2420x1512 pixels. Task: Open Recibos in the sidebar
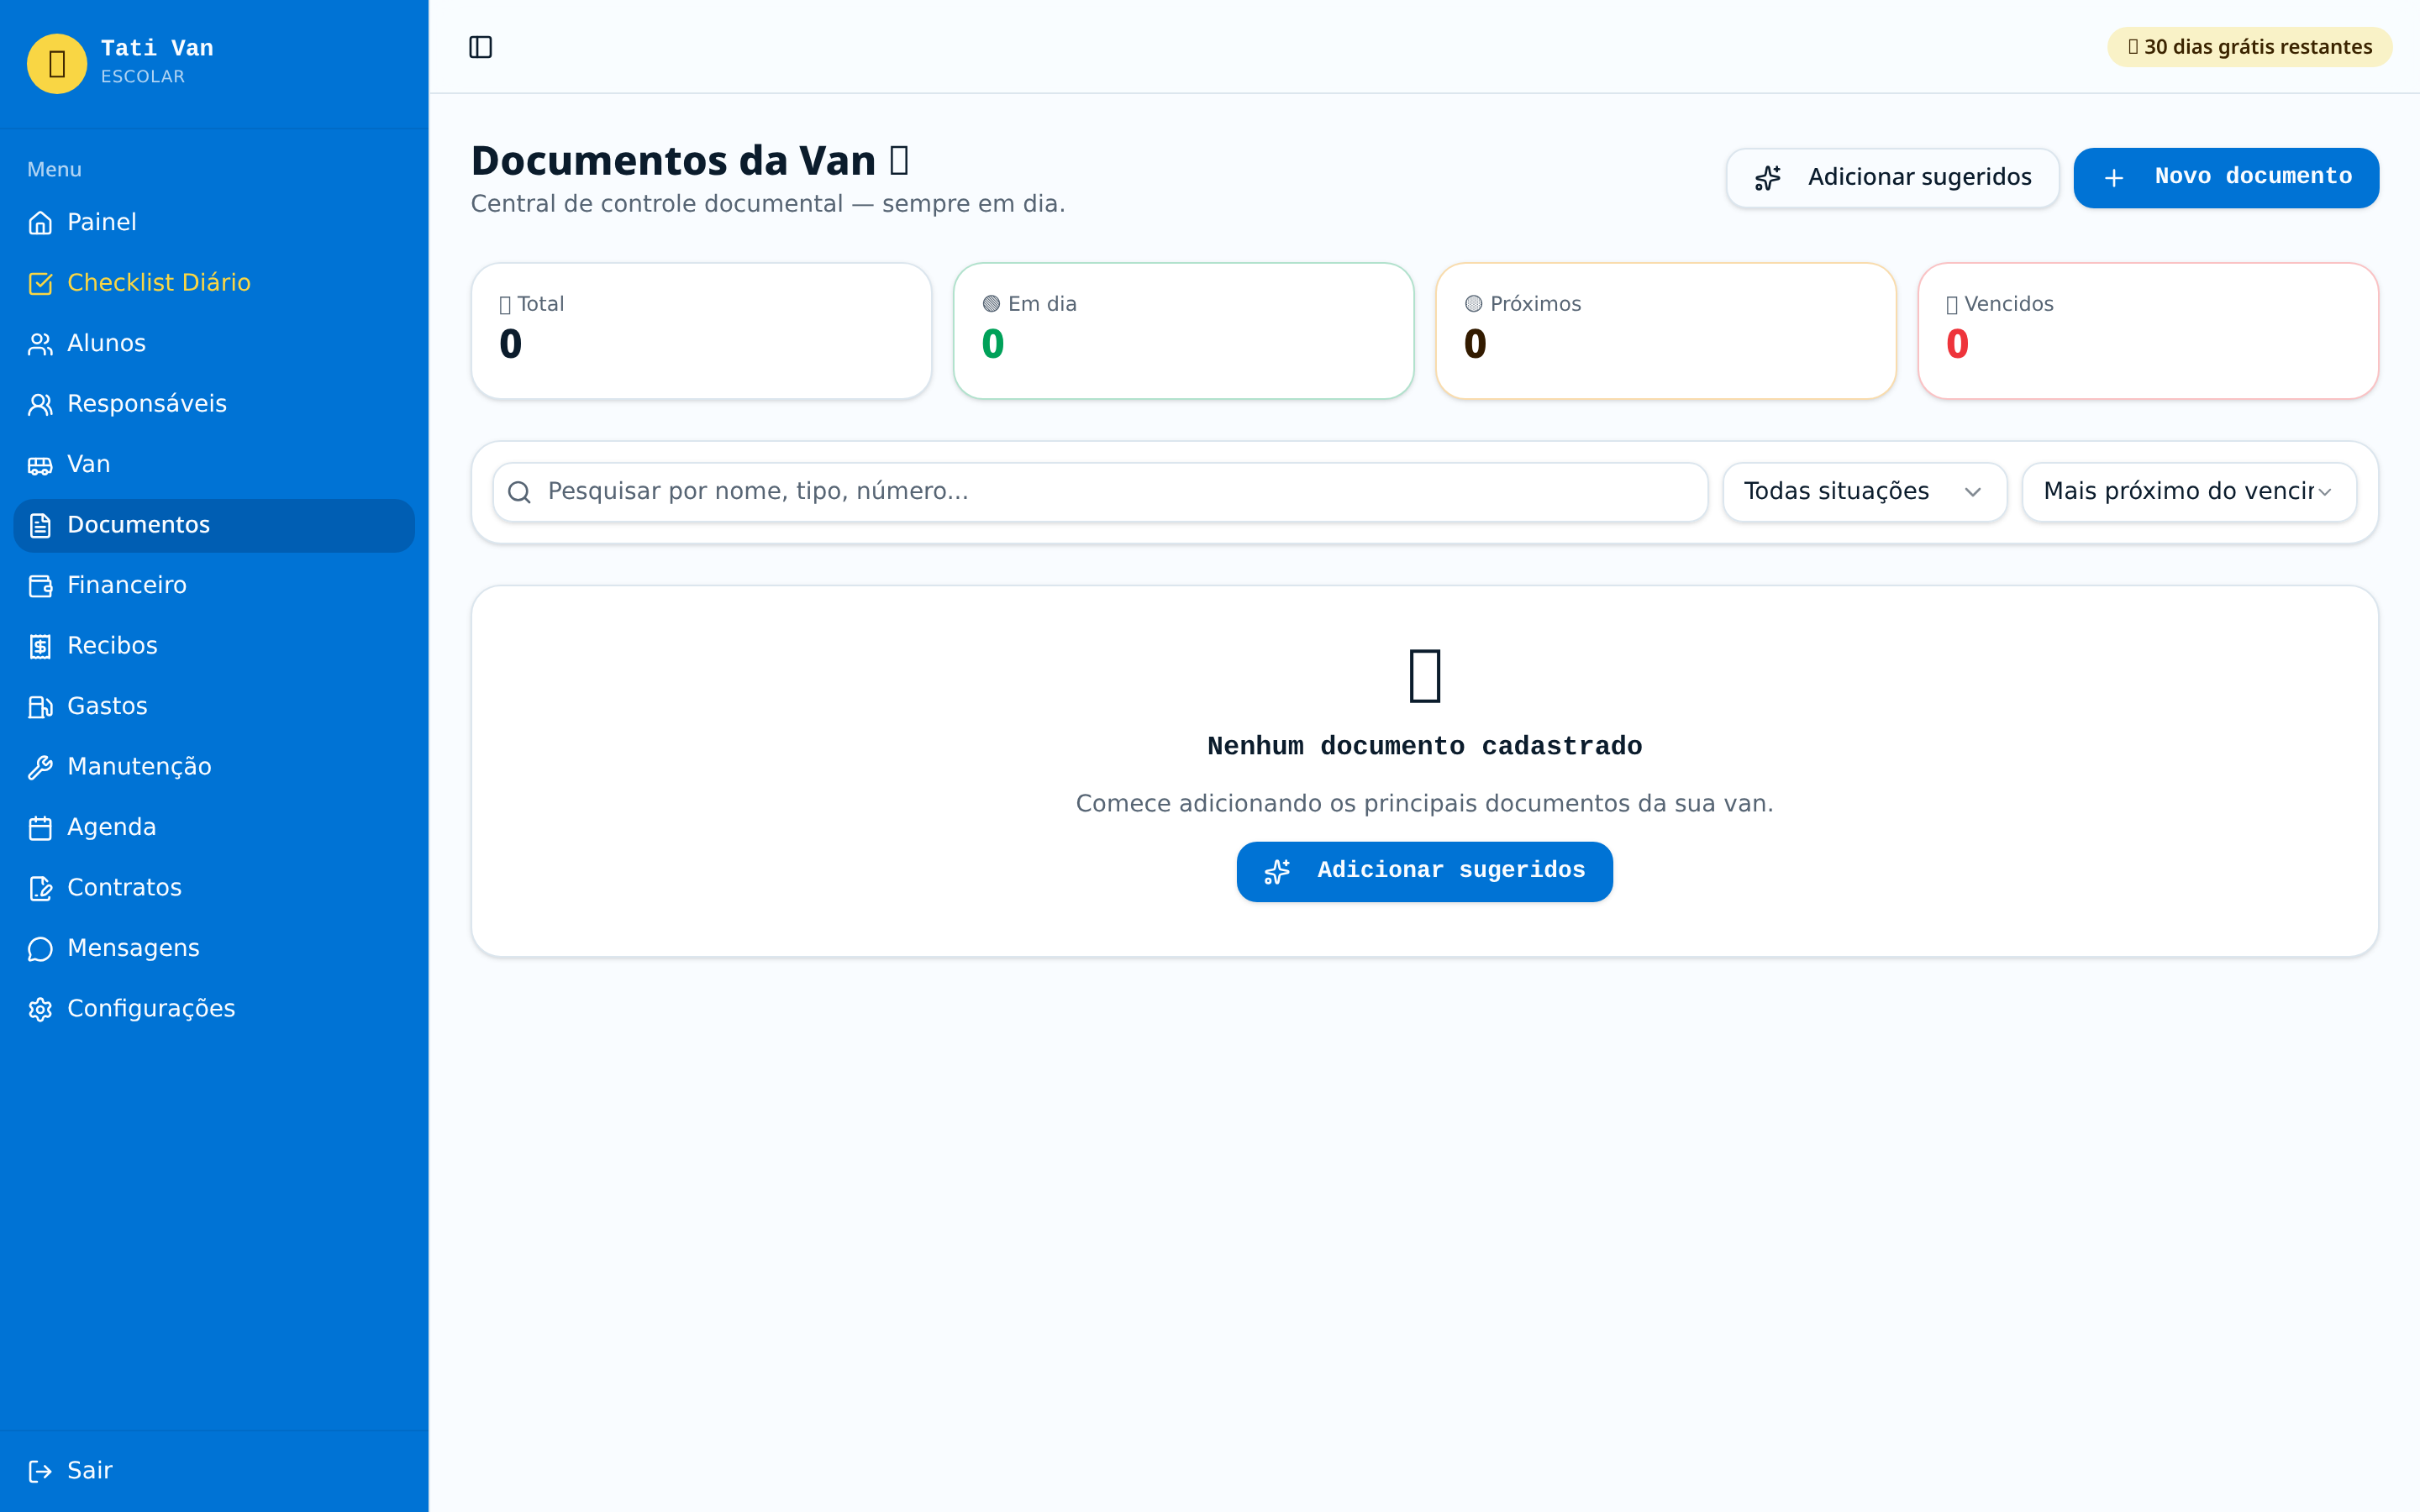pyautogui.click(x=214, y=646)
